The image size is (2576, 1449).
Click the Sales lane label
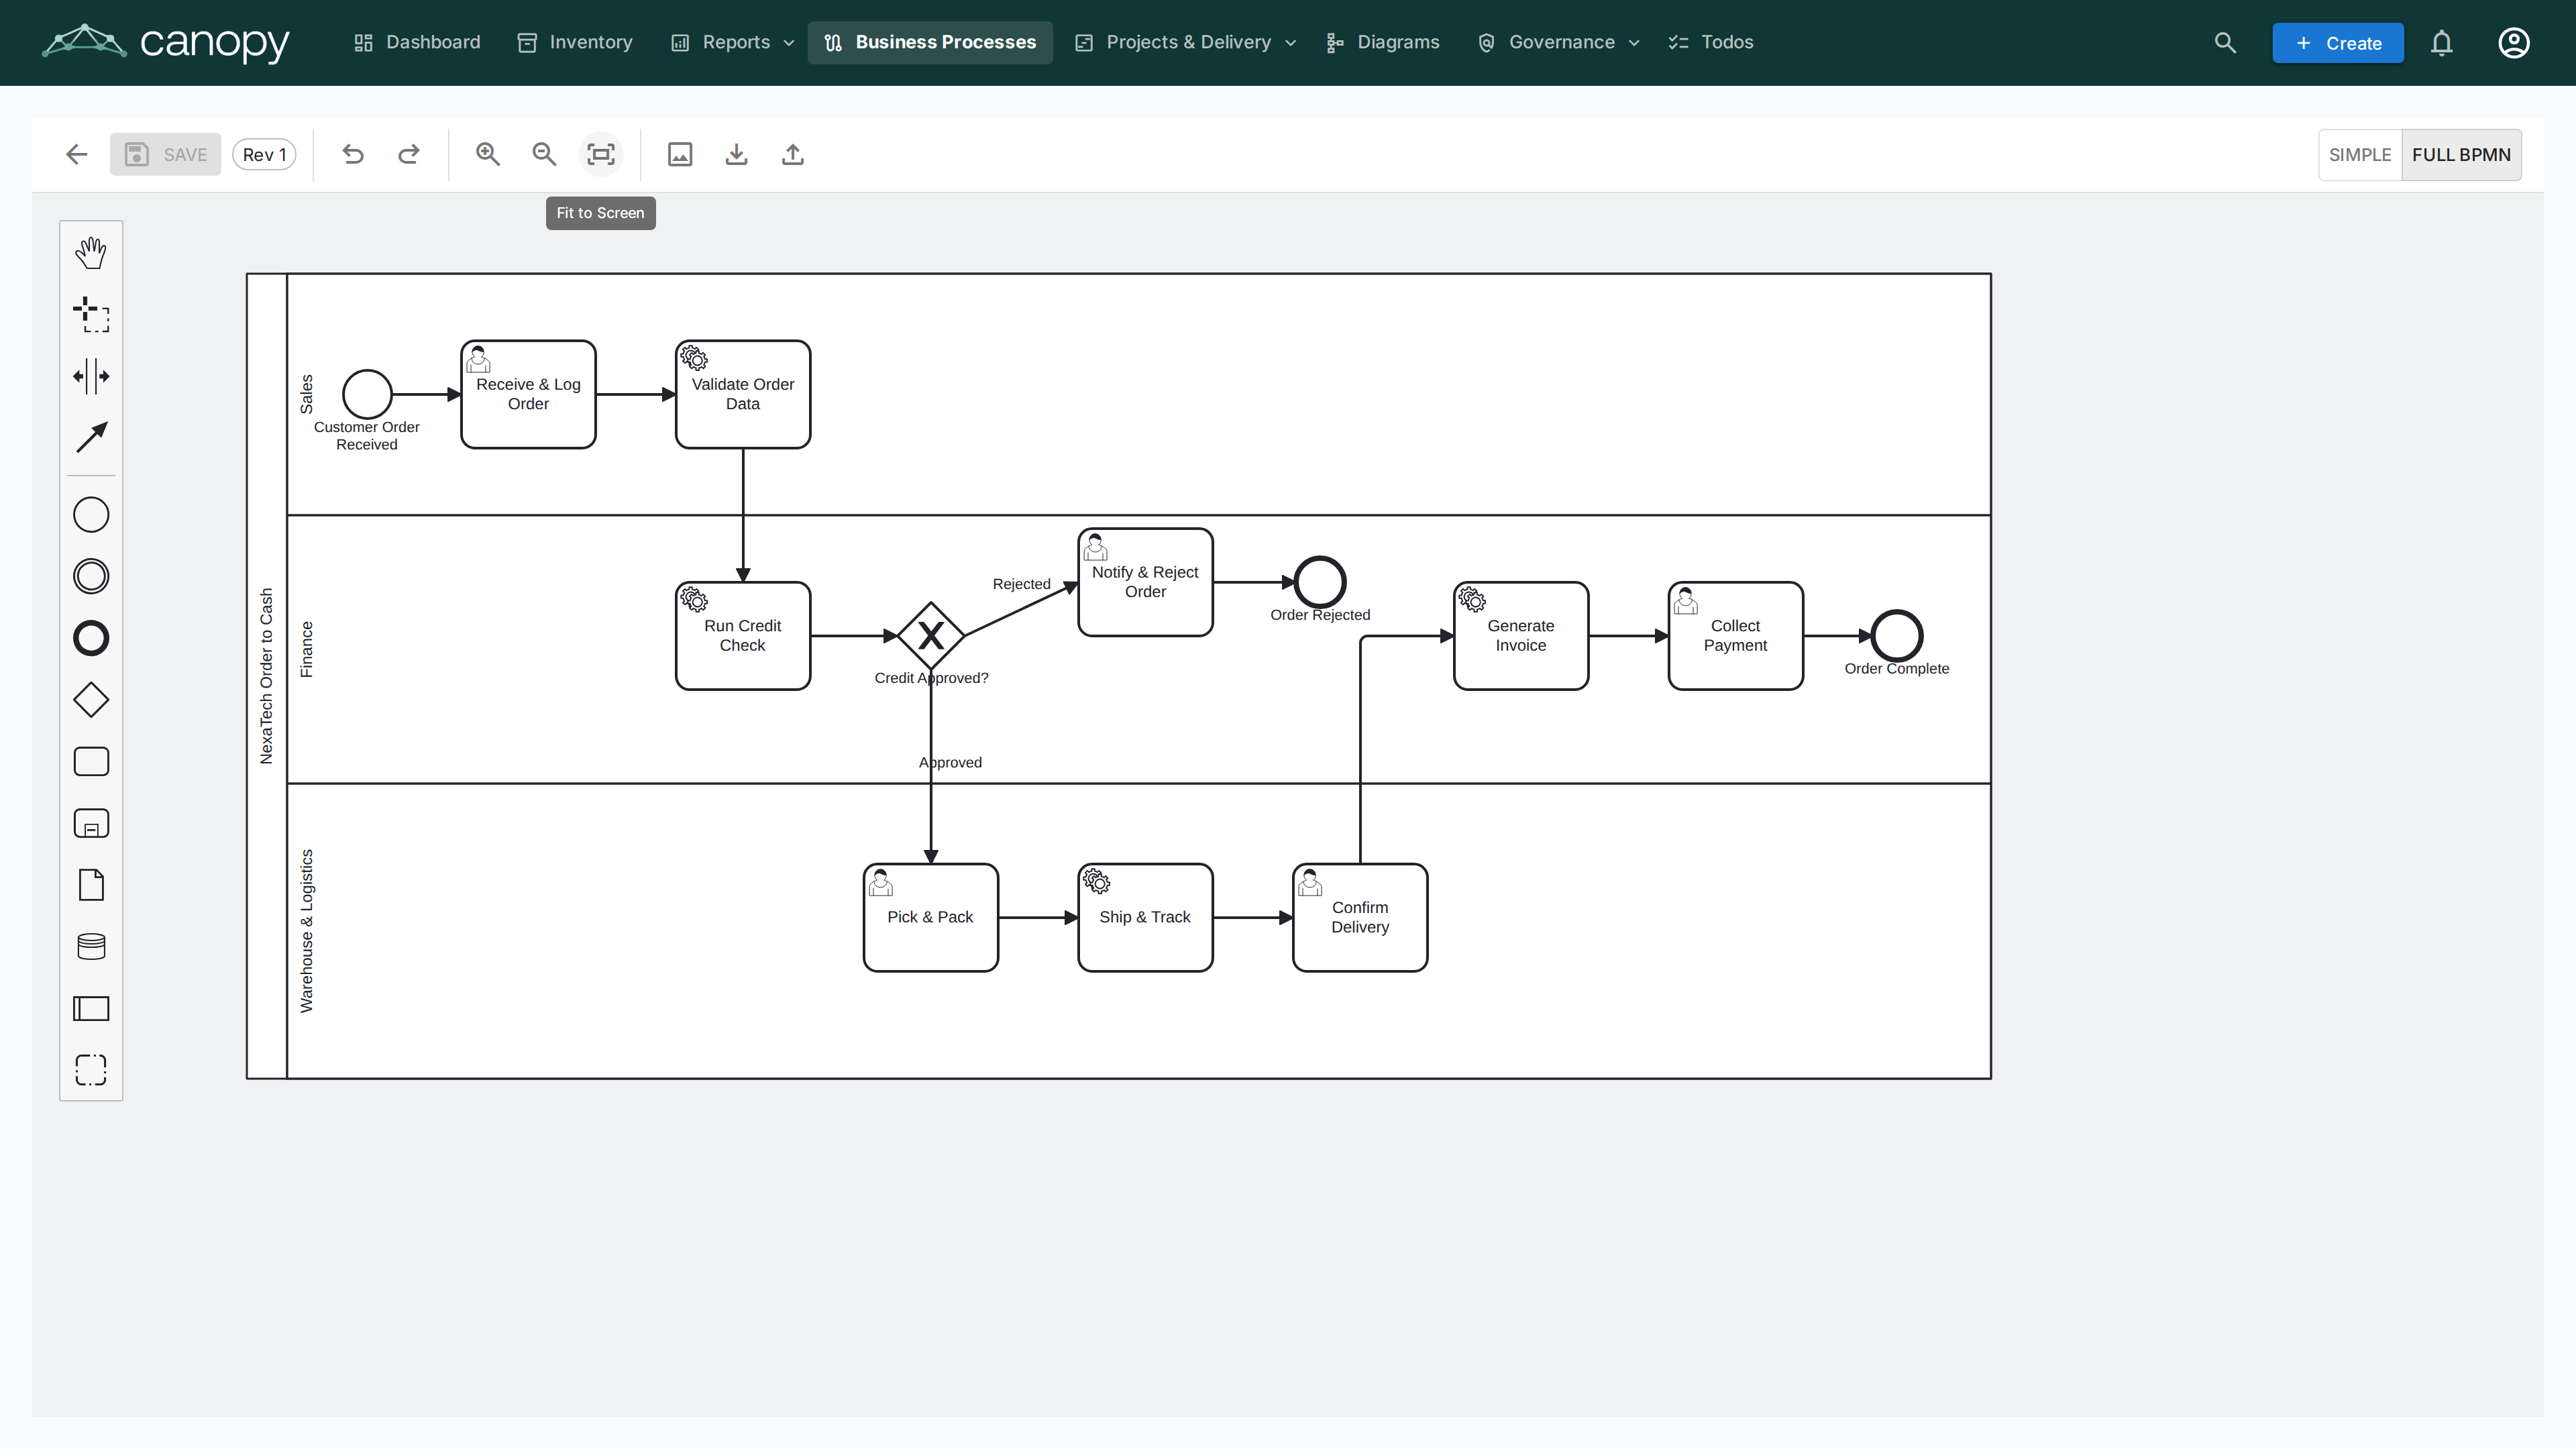point(306,394)
